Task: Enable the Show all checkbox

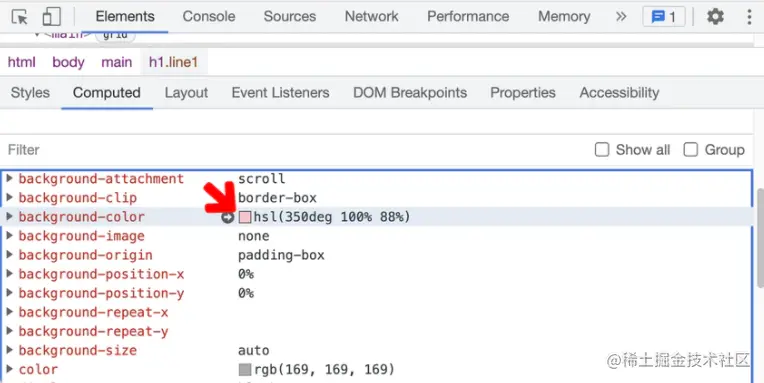Action: pos(602,150)
